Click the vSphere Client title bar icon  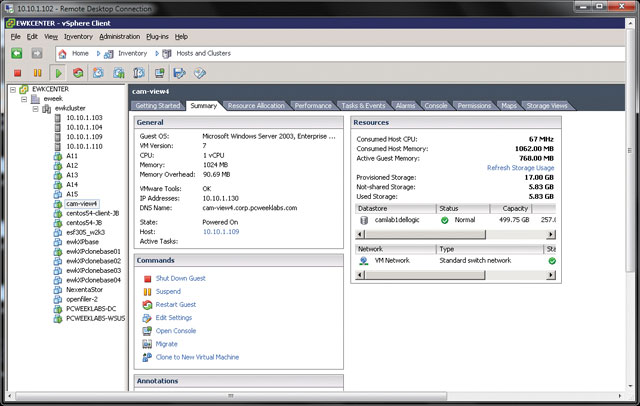pyautogui.click(x=11, y=23)
